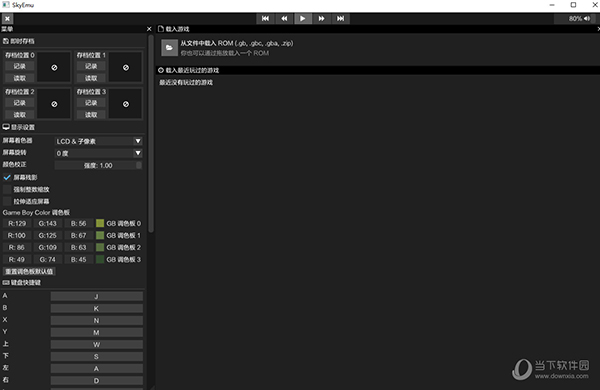Click G:125 field of palette 1
The height and width of the screenshot is (390, 600).
tap(47, 235)
